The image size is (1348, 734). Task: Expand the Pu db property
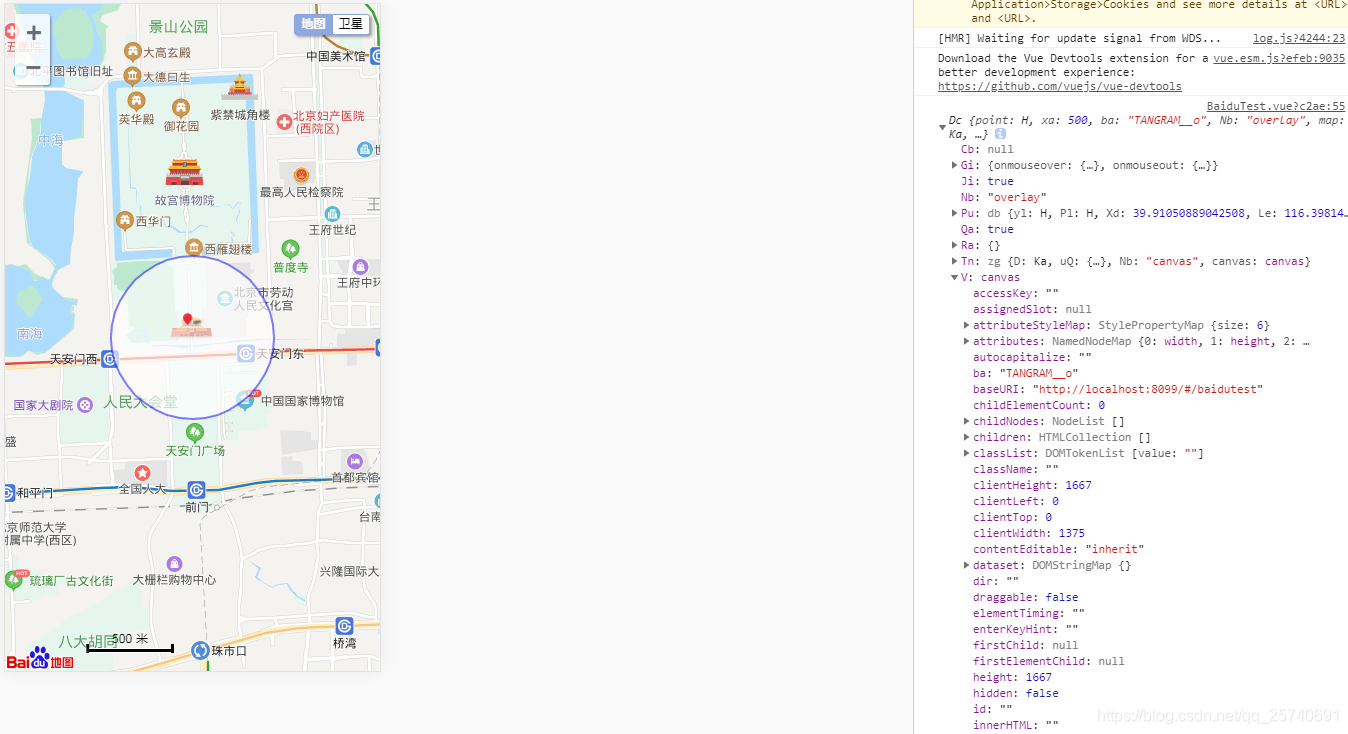click(955, 213)
